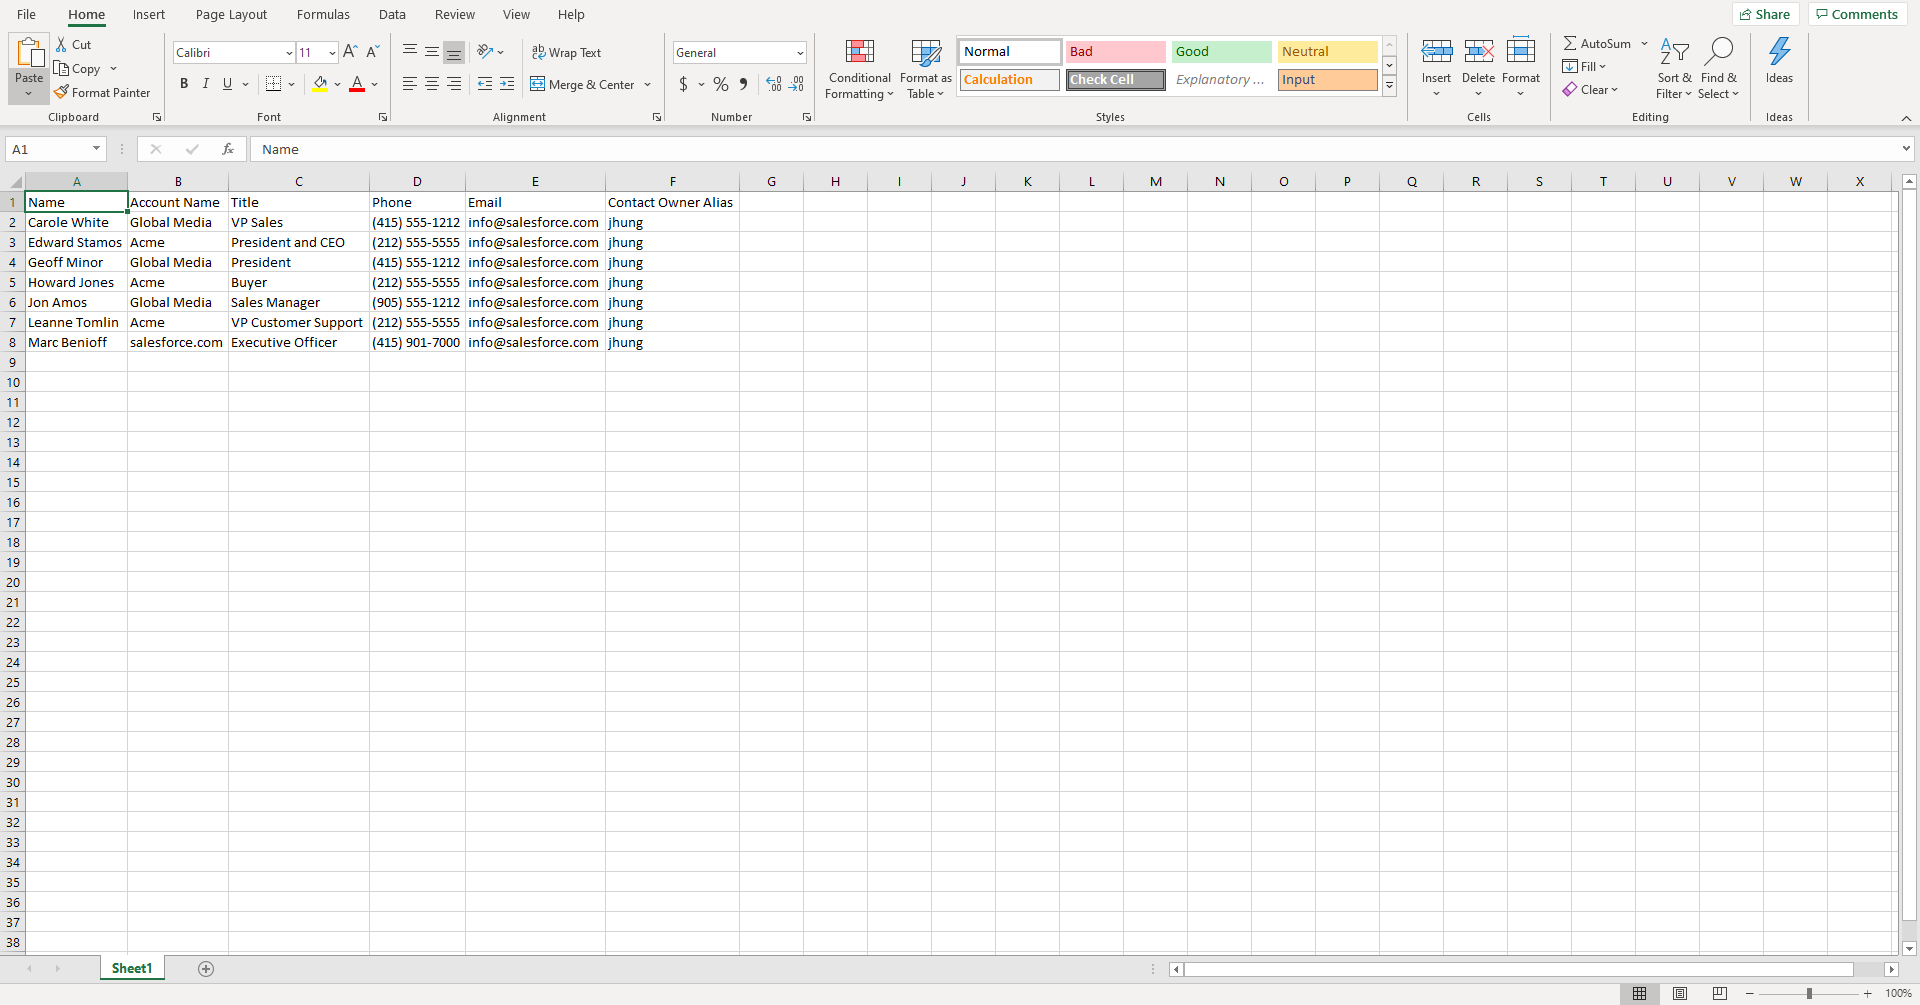The image size is (1920, 1005).
Task: Open the font name Calibri dropdown
Action: pos(289,53)
